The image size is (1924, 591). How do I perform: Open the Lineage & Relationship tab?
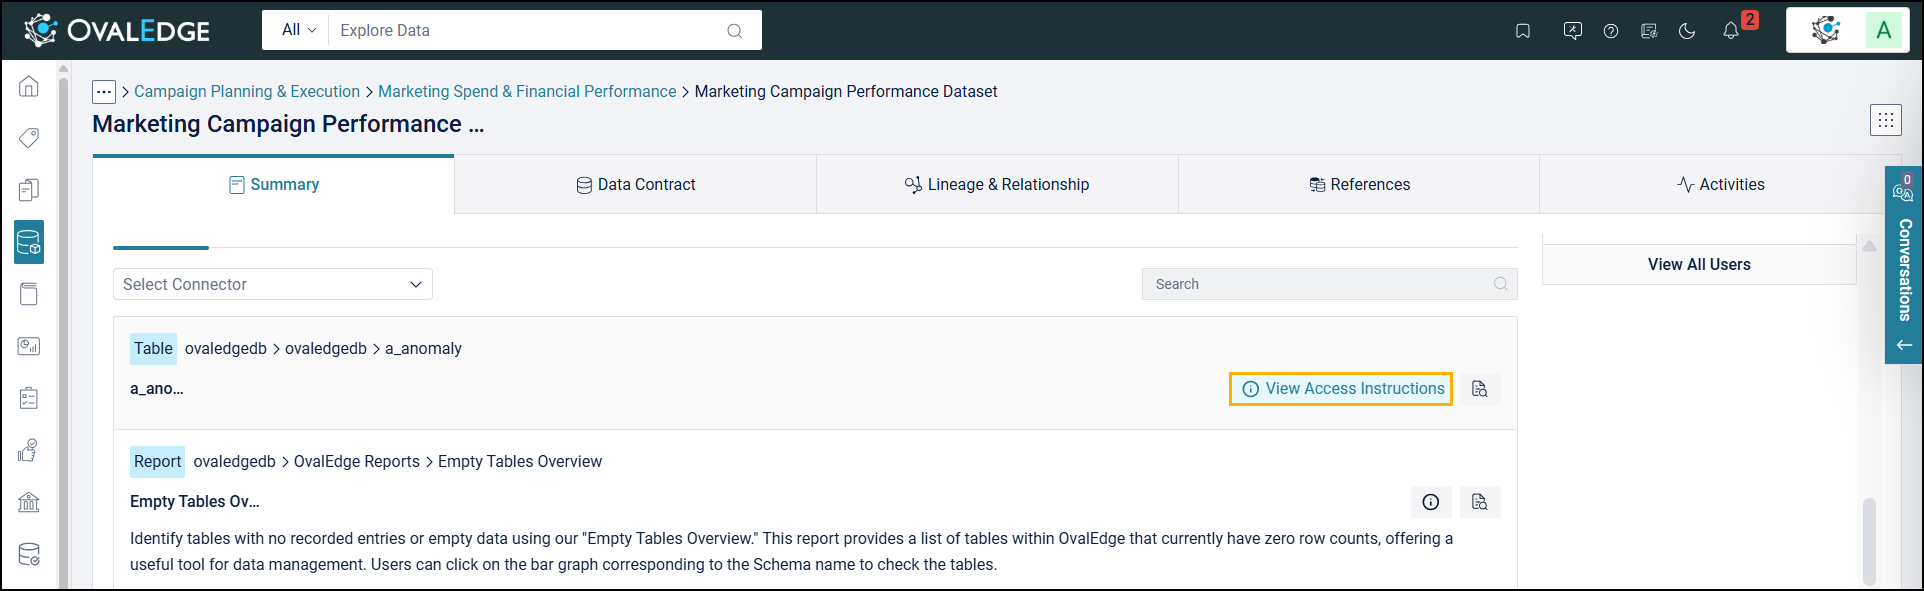pos(997,185)
